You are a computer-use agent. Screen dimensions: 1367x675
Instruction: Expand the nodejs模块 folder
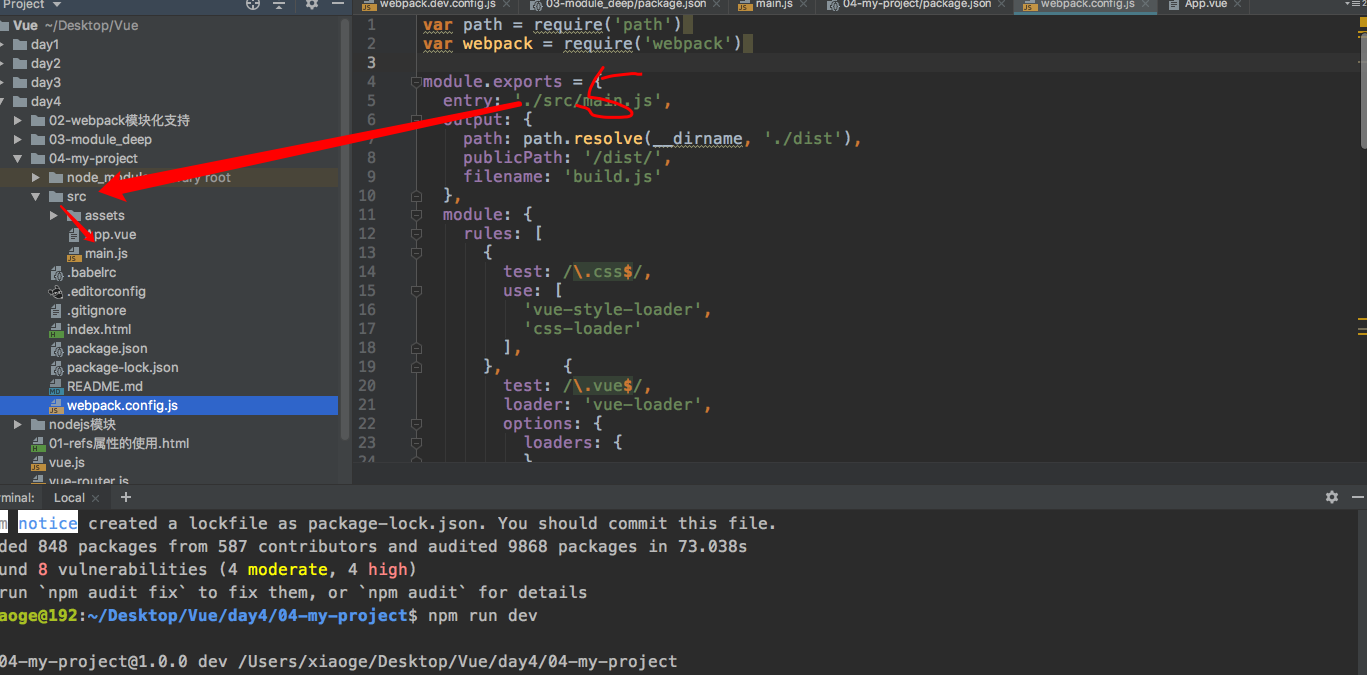[18, 425]
